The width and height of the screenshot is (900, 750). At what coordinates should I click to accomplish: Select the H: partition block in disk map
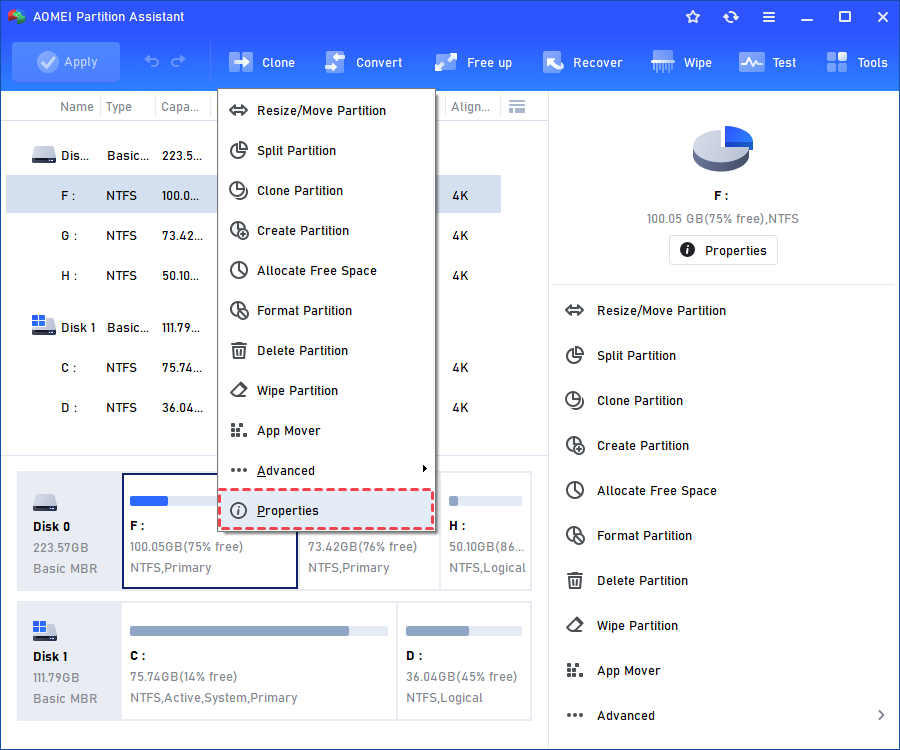[486, 531]
